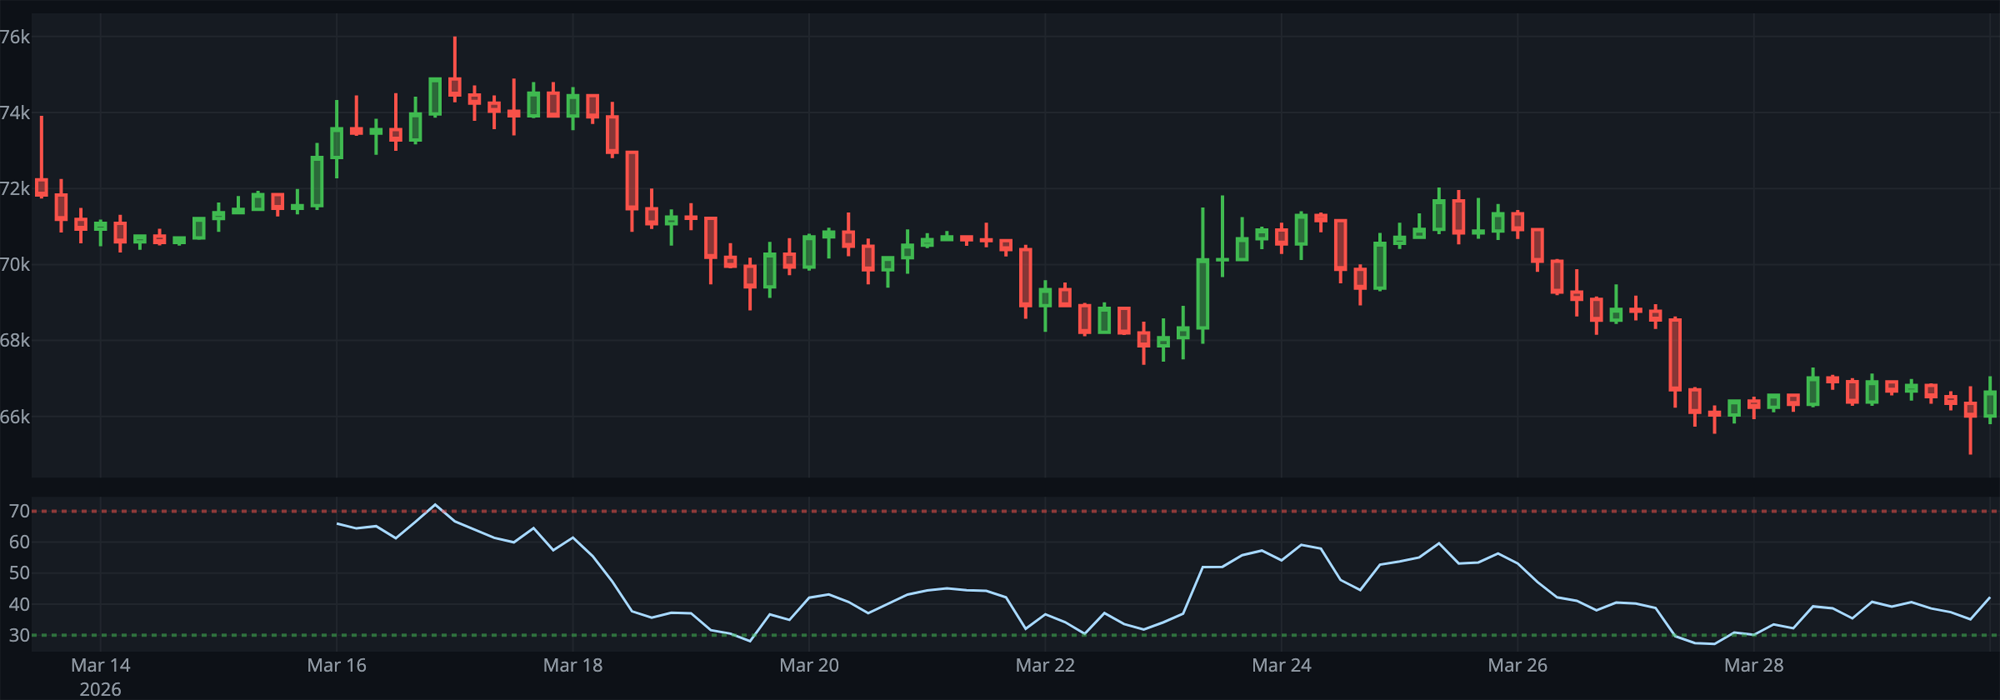
Task: Click the RSI line peak above 70
Action: tap(435, 505)
